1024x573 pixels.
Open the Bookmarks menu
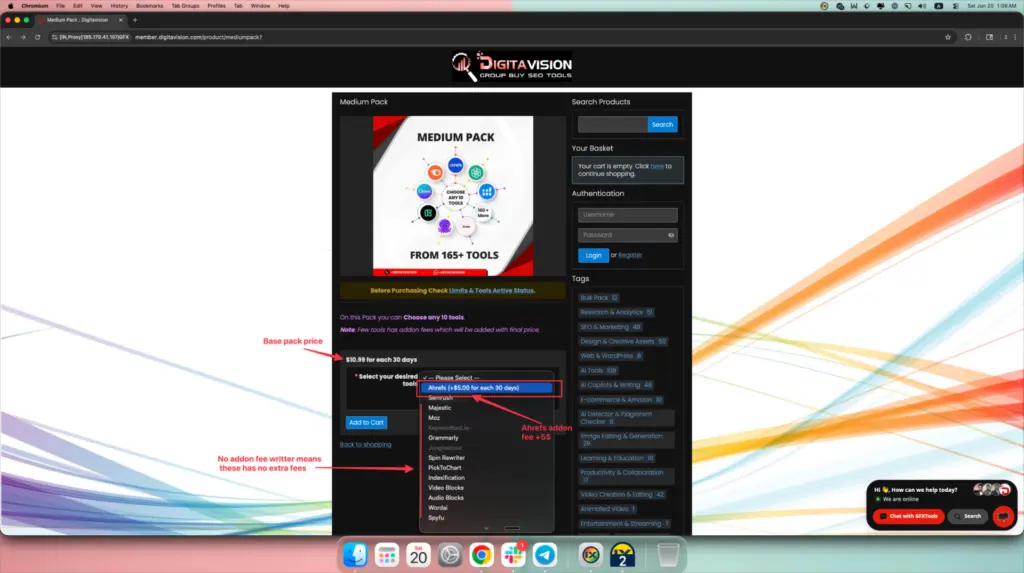(x=150, y=6)
